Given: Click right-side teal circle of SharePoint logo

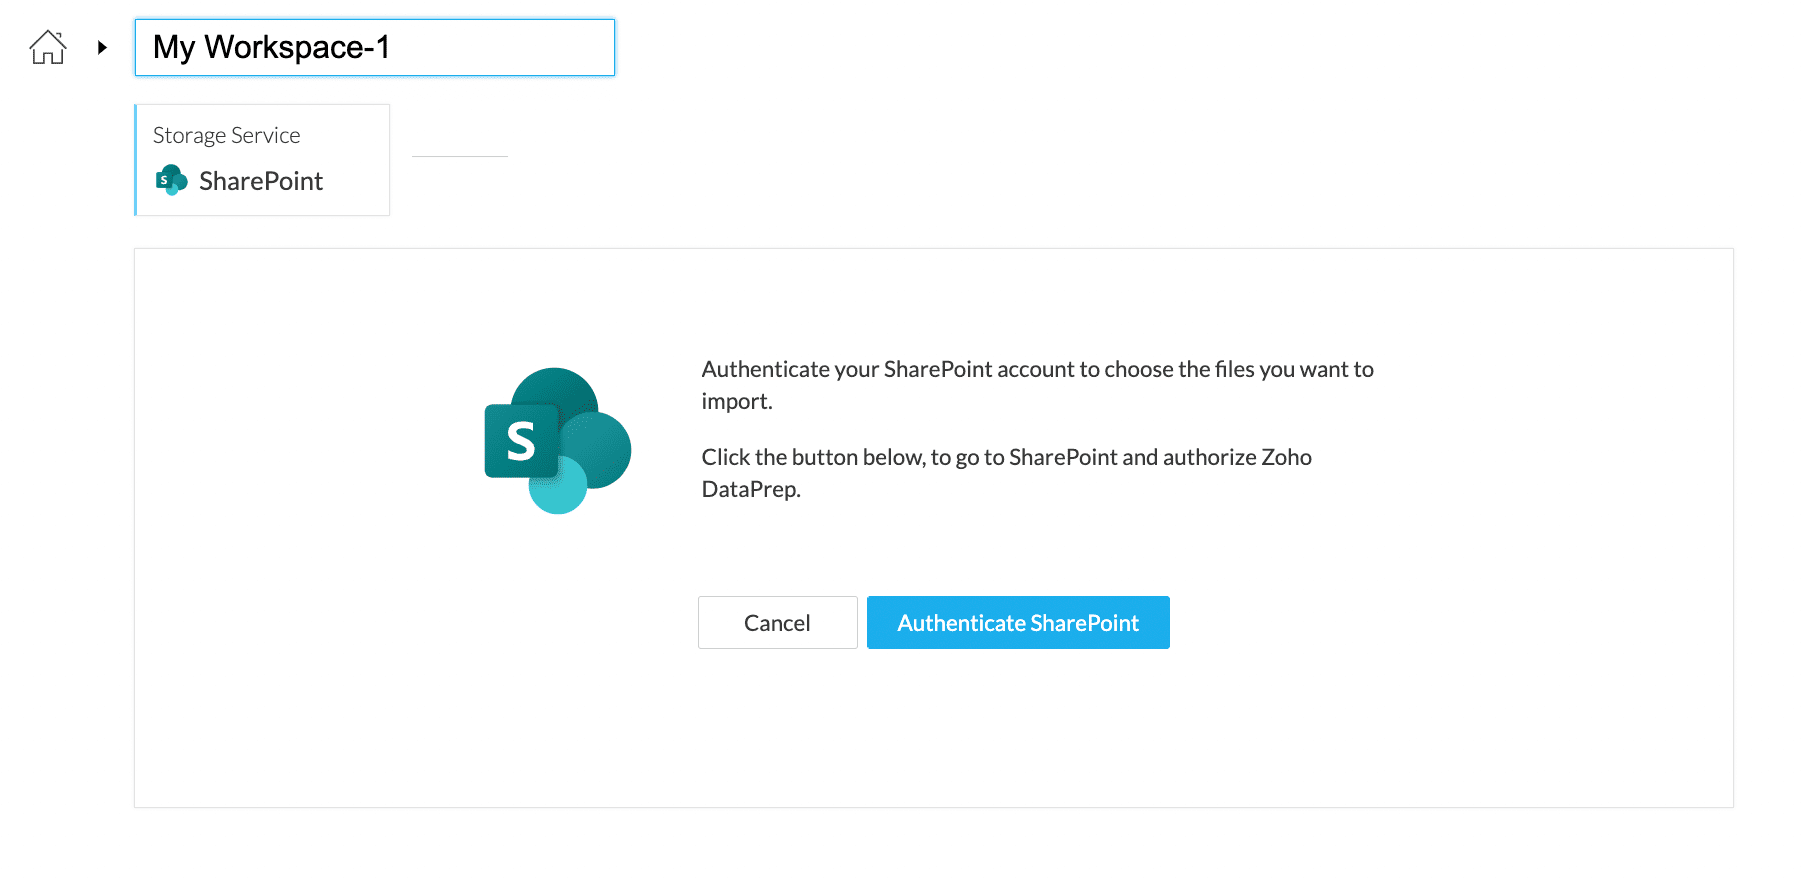Looking at the screenshot, I should (603, 448).
